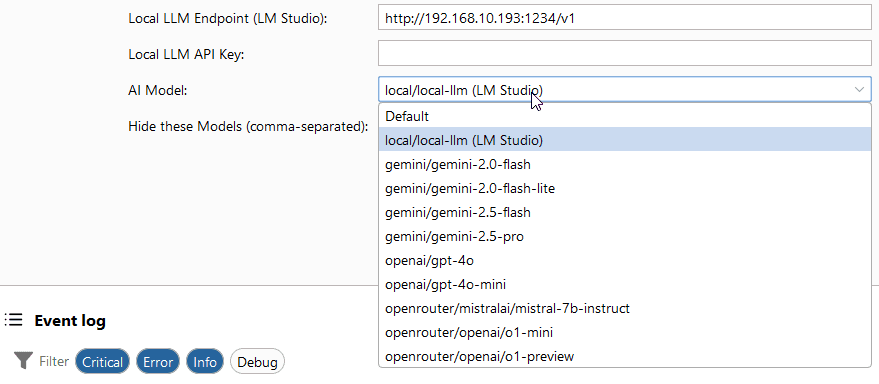Click the Local LLM Endpoint (LM Studio) label
This screenshot has height=384, width=879.
pyautogui.click(x=228, y=18)
